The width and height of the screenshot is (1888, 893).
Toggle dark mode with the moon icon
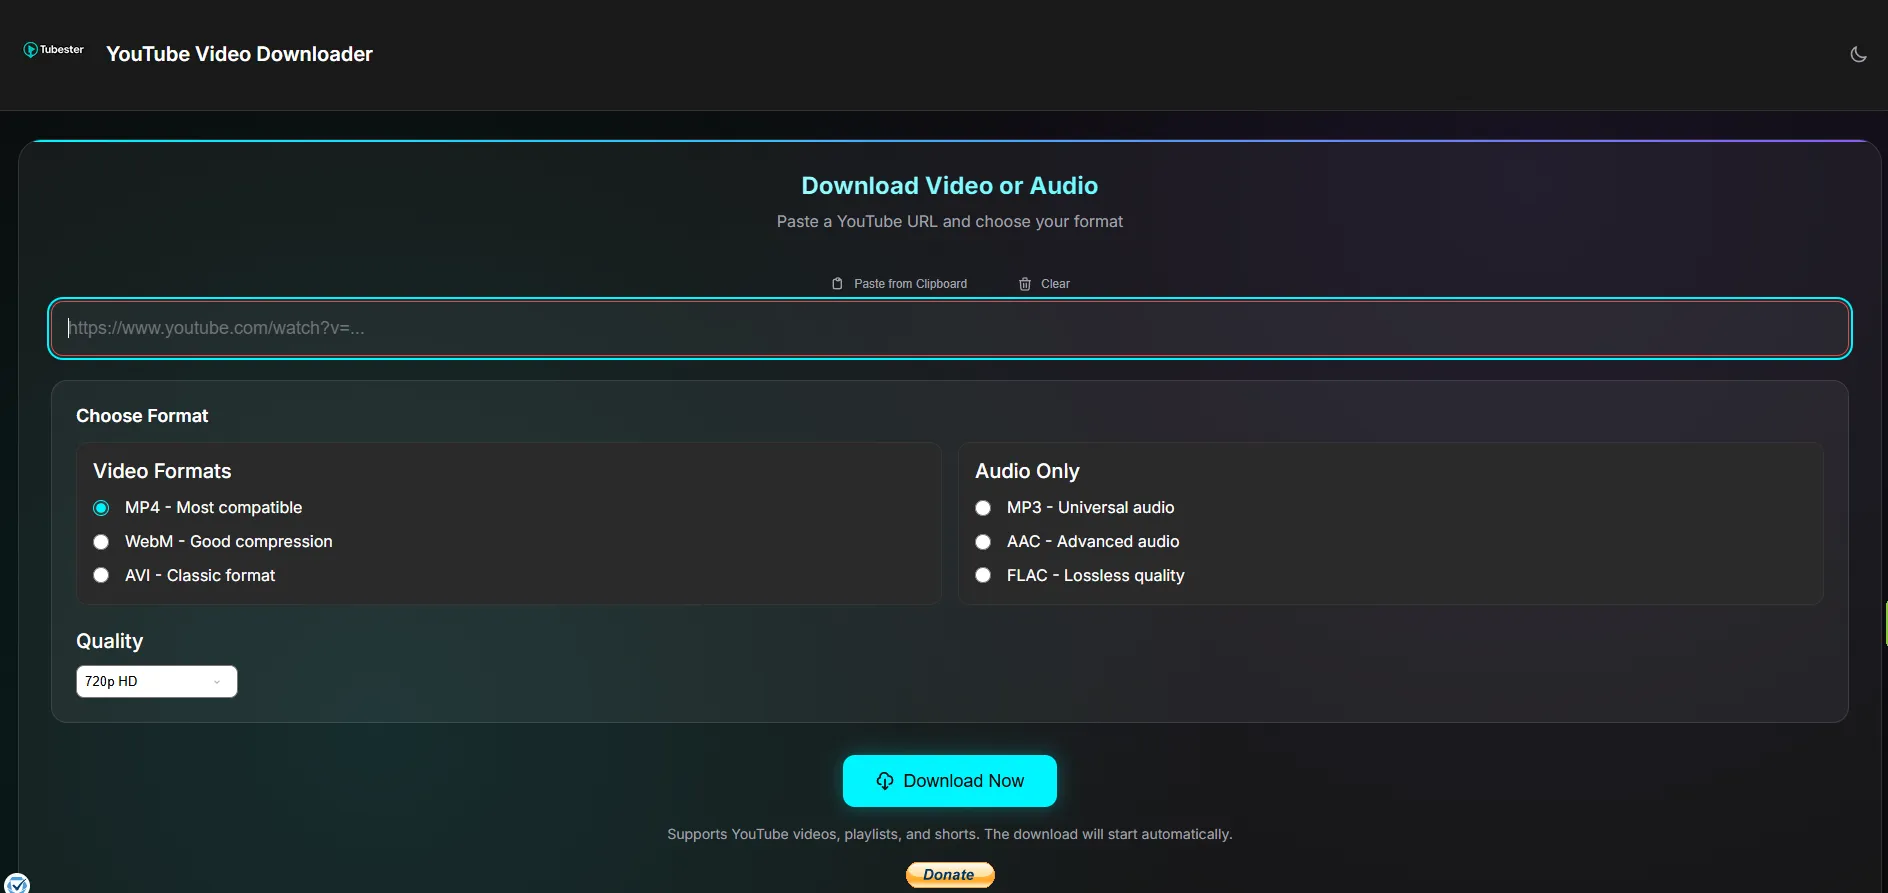1858,55
